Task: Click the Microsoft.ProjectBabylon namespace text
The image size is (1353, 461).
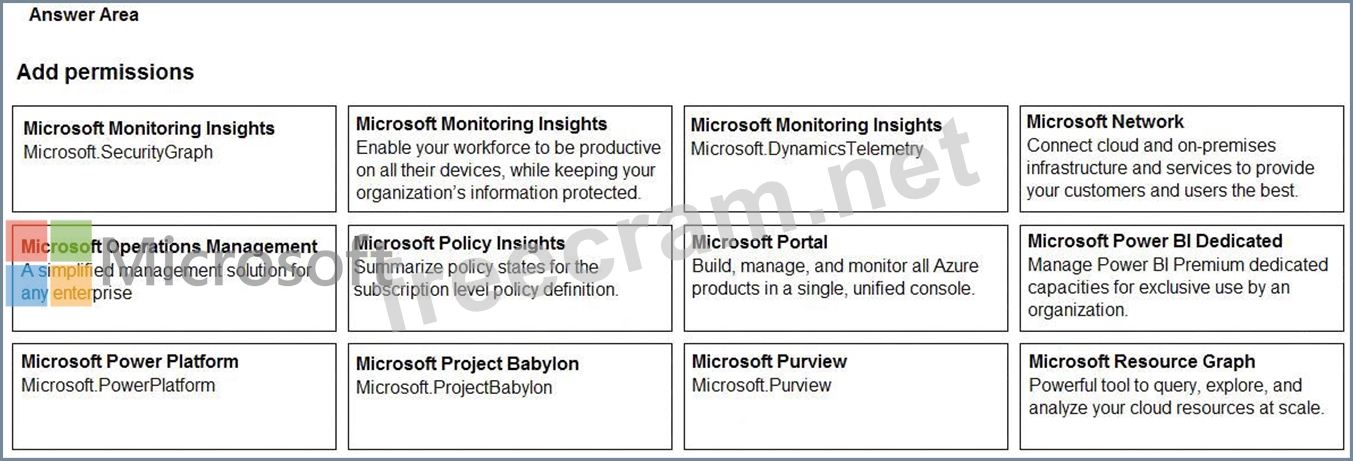Action: click(x=454, y=388)
